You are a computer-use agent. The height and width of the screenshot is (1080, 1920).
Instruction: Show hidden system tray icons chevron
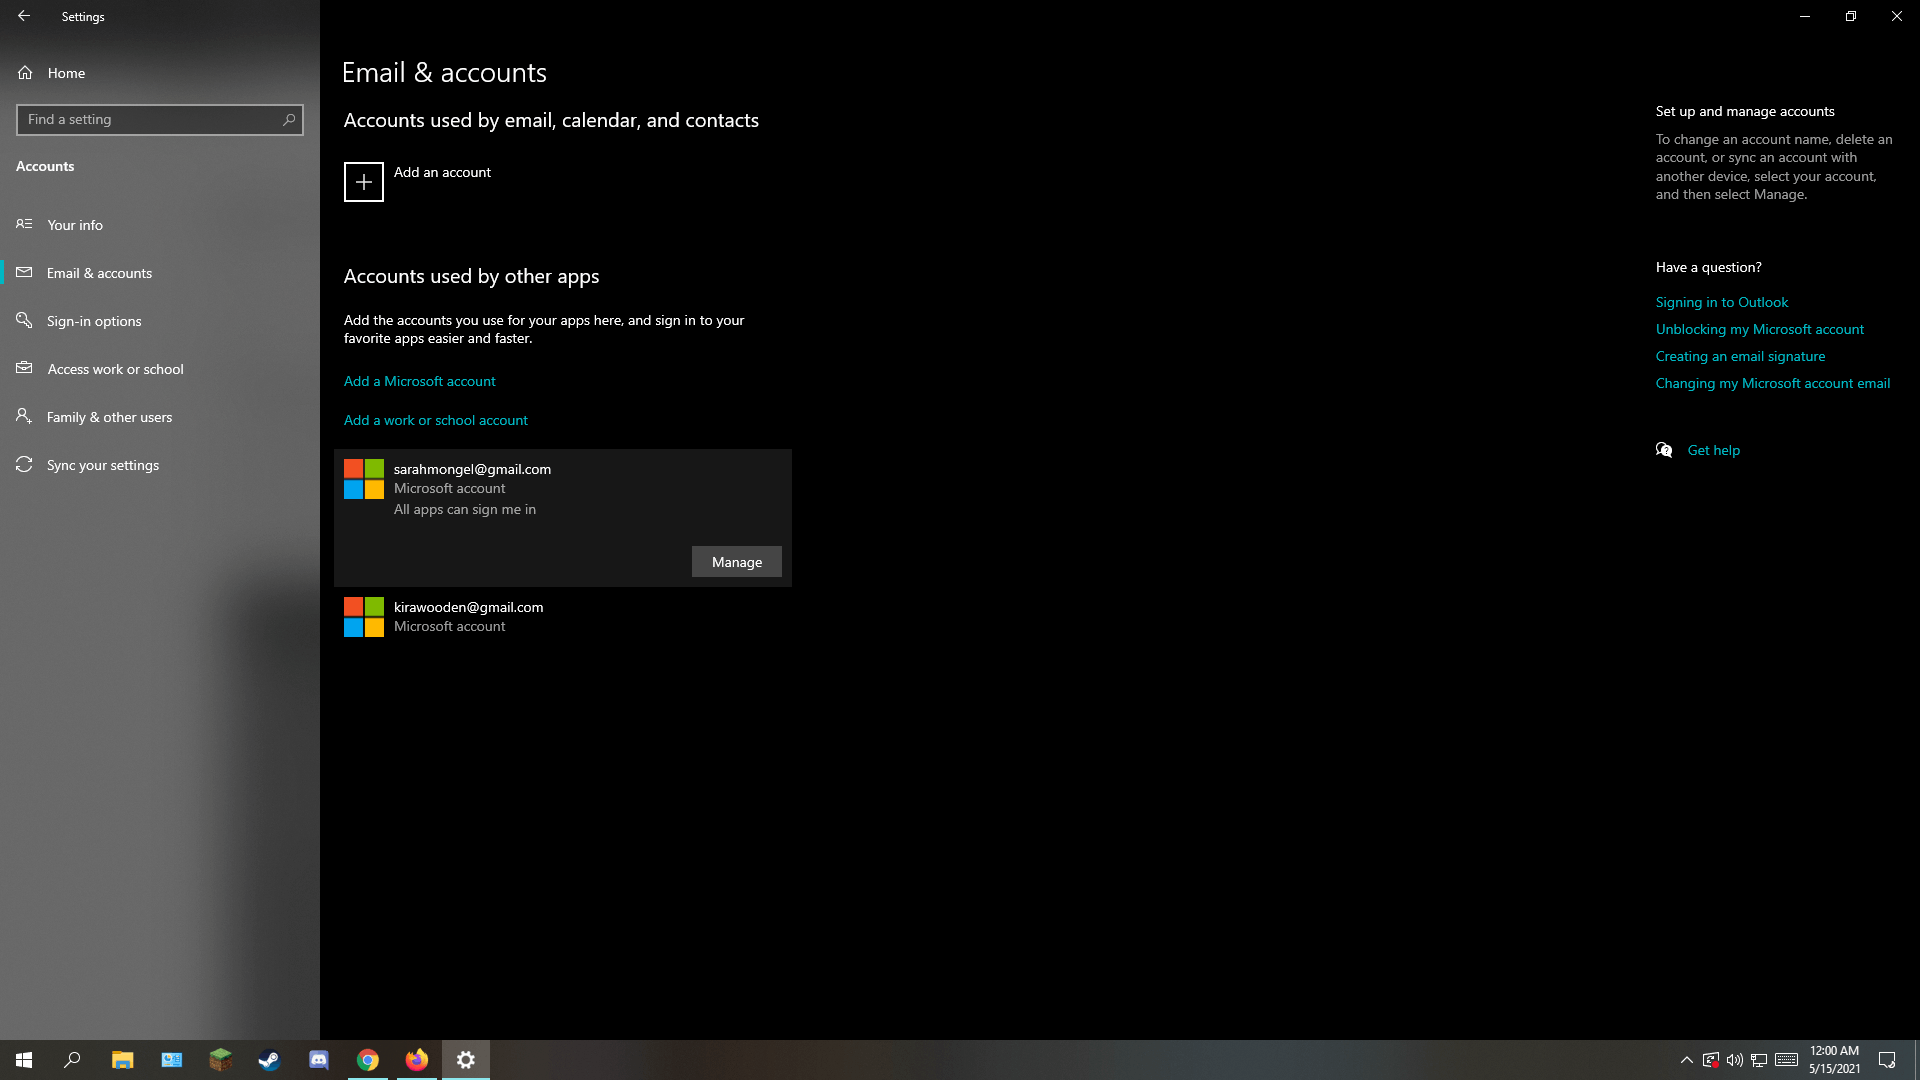click(x=1686, y=1060)
